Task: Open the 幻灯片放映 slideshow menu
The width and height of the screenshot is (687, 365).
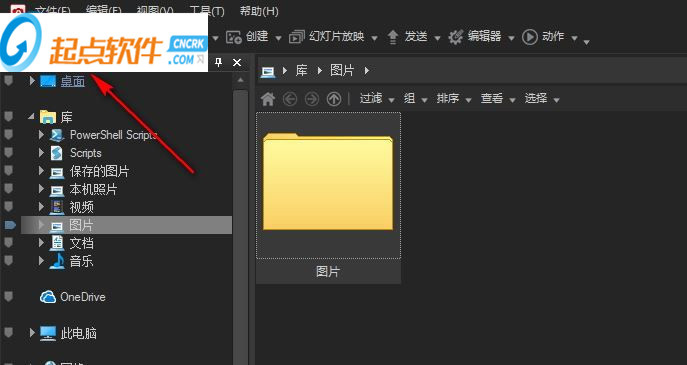Action: coord(333,37)
